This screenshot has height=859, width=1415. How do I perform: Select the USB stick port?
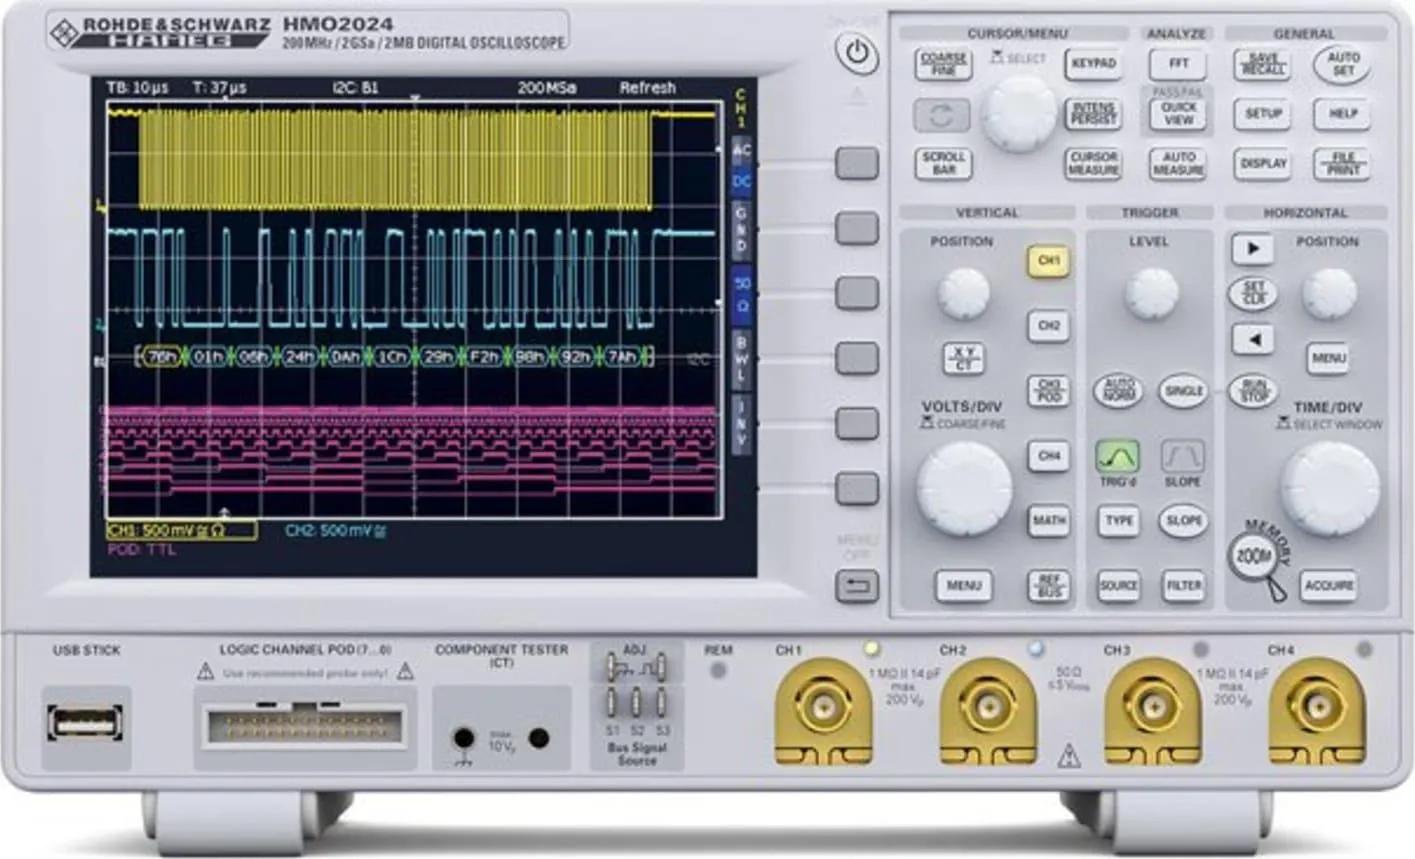pyautogui.click(x=86, y=722)
